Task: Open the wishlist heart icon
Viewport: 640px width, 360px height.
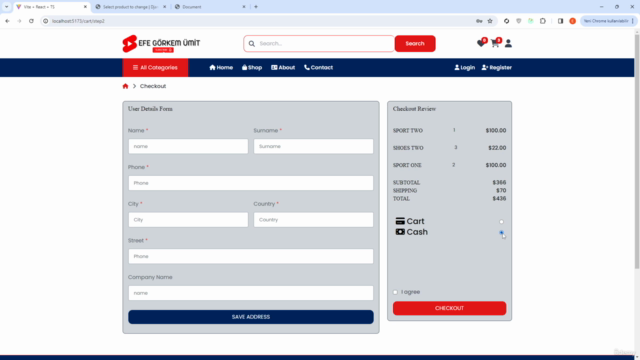Action: tap(481, 43)
